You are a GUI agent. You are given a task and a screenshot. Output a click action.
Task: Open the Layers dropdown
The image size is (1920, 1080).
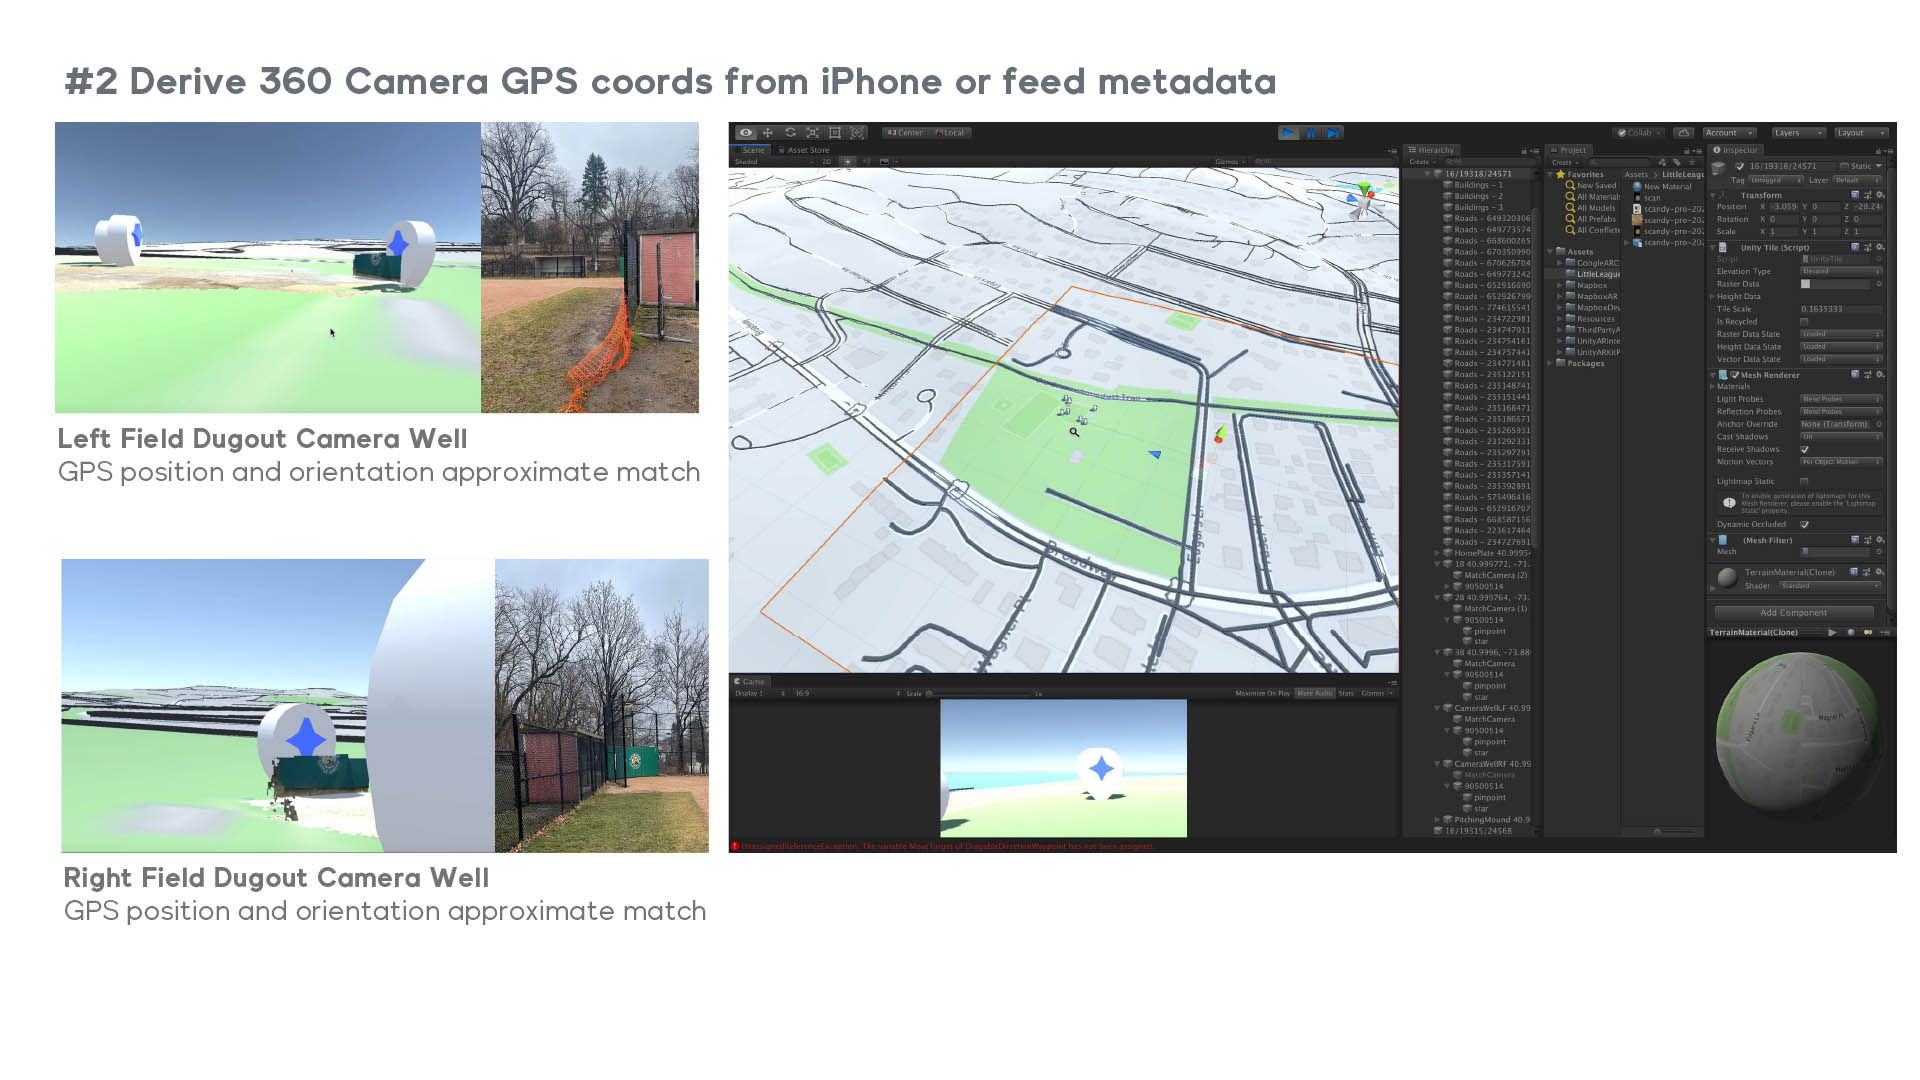click(1798, 133)
